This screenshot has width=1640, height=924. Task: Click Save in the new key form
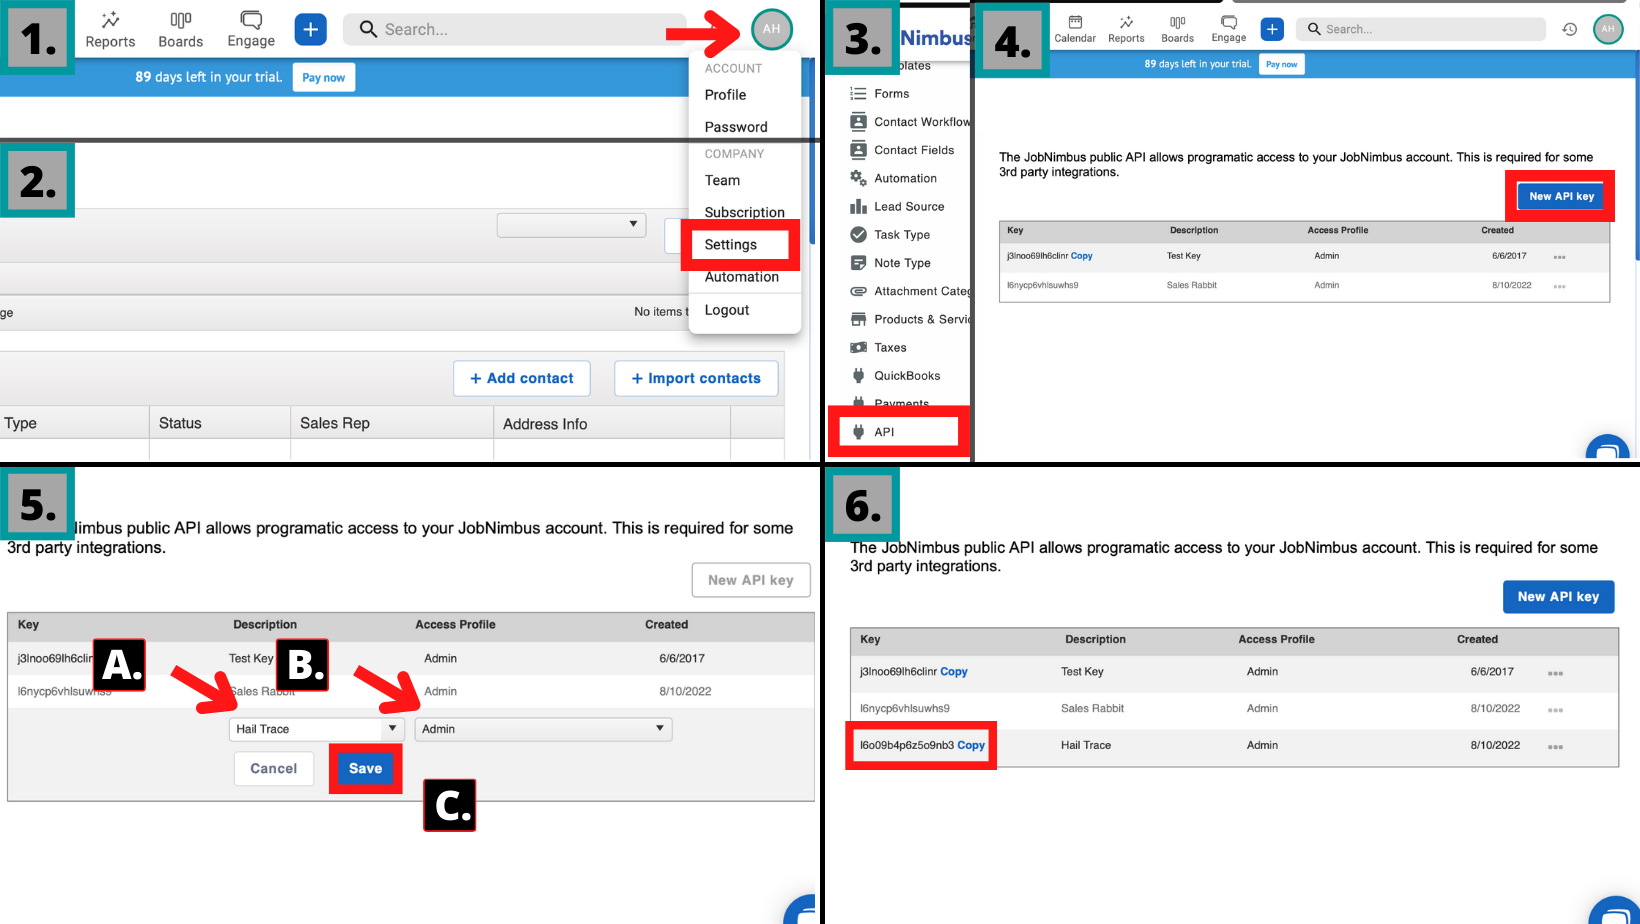pos(365,769)
